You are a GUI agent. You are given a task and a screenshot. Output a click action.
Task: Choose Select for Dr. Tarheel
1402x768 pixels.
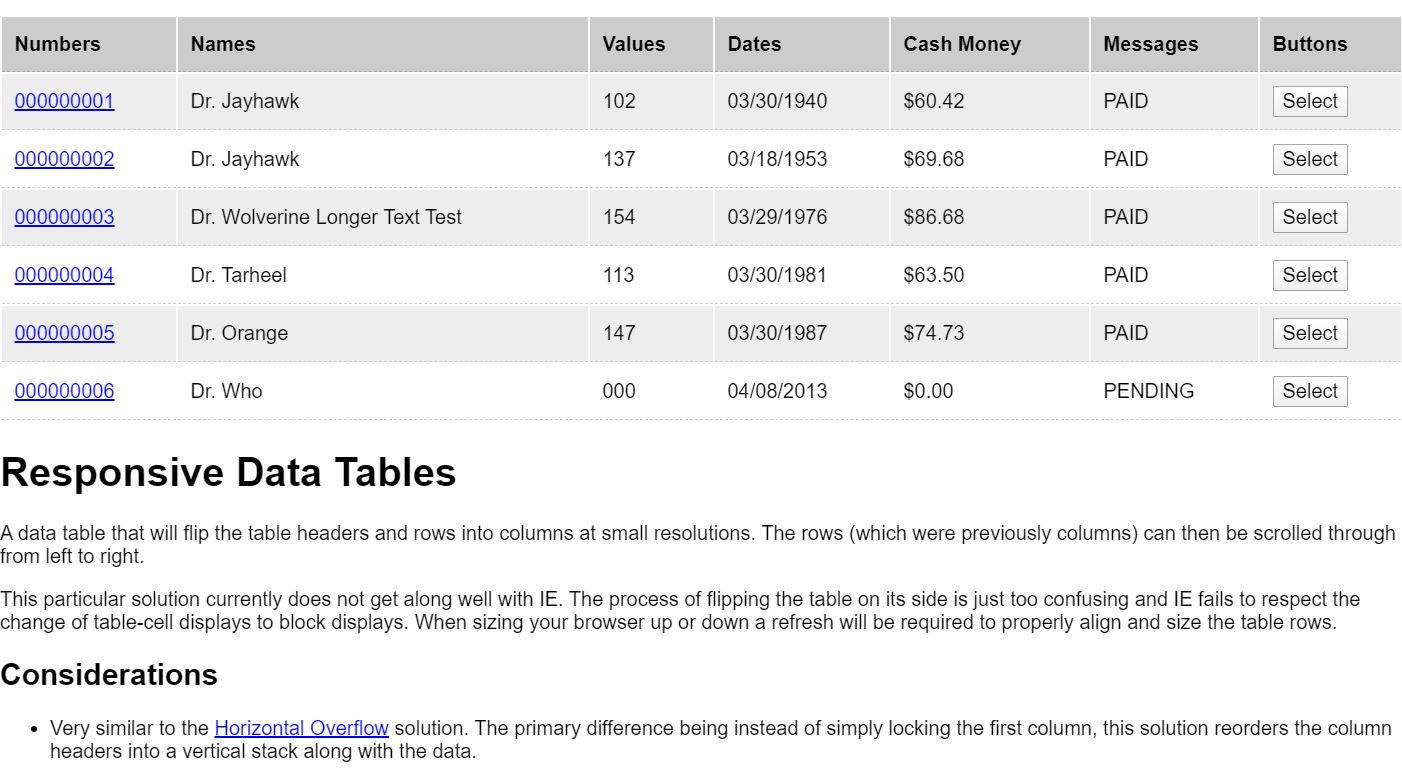pos(1310,275)
